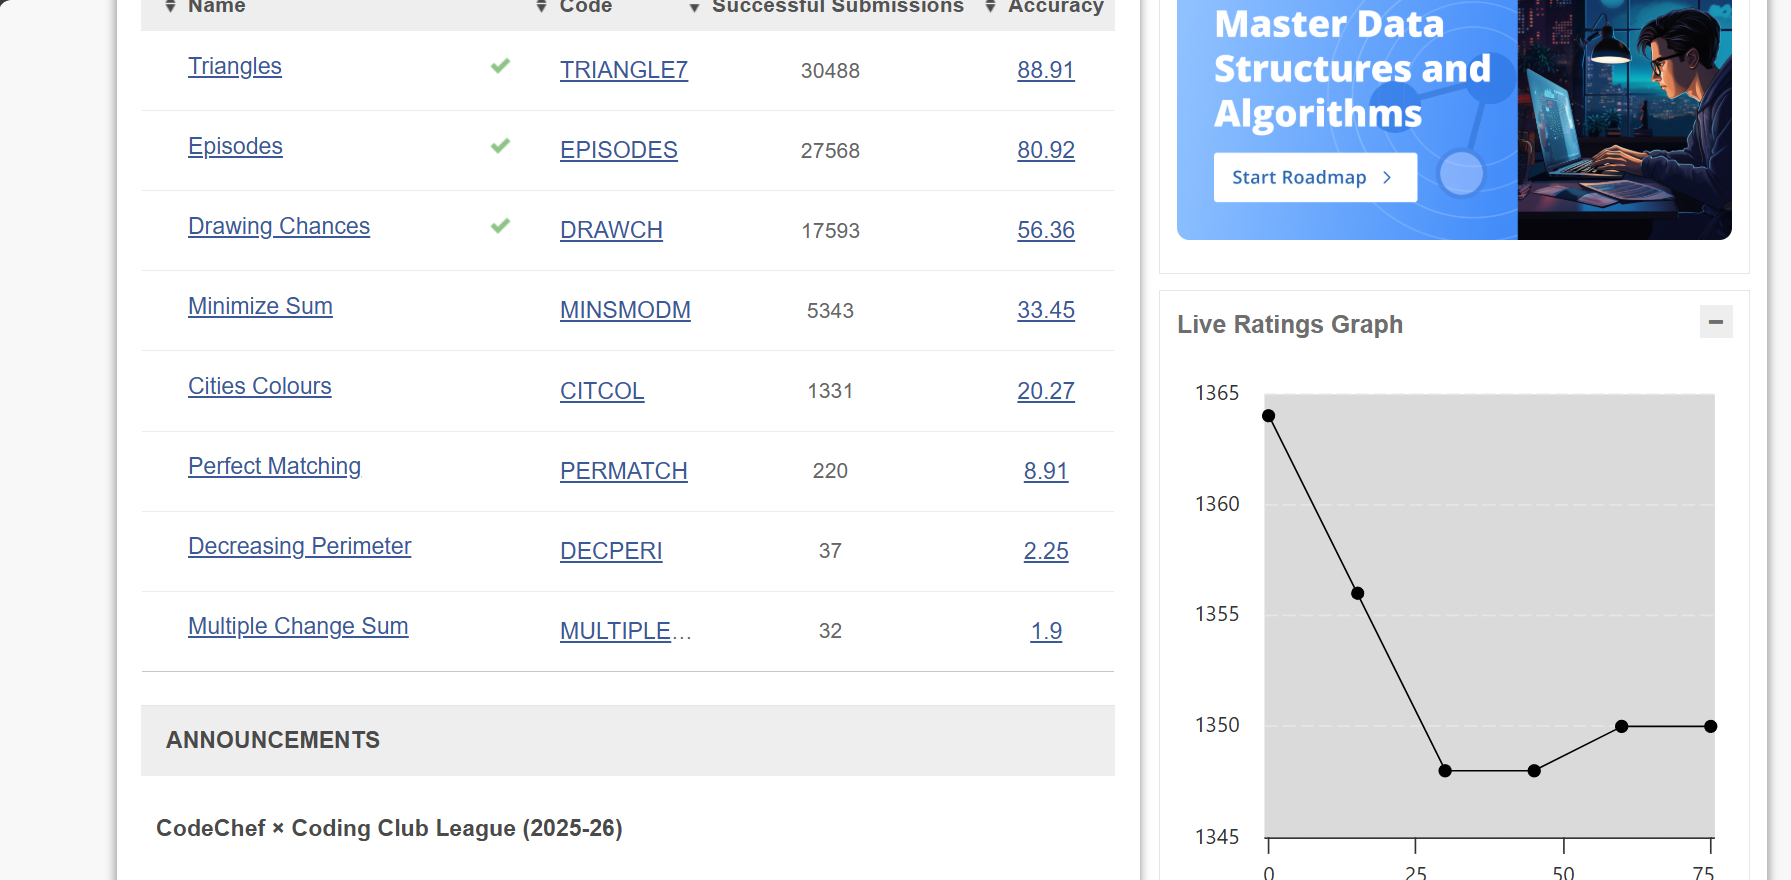
Task: Open accuracy 2.25 for Decreasing Perimeter
Action: click(1046, 551)
